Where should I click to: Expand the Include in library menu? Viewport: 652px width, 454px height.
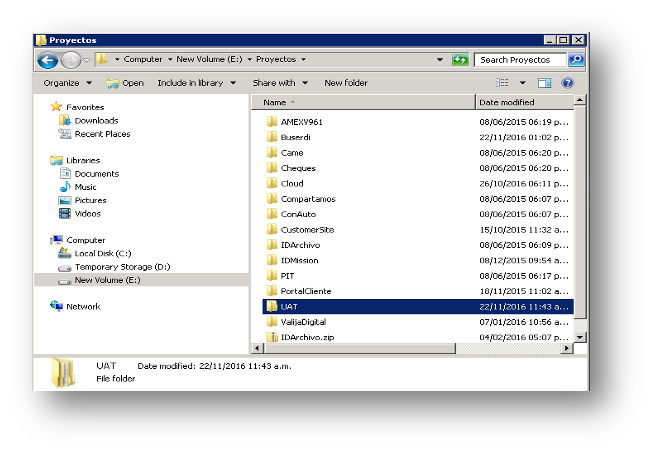coord(194,83)
